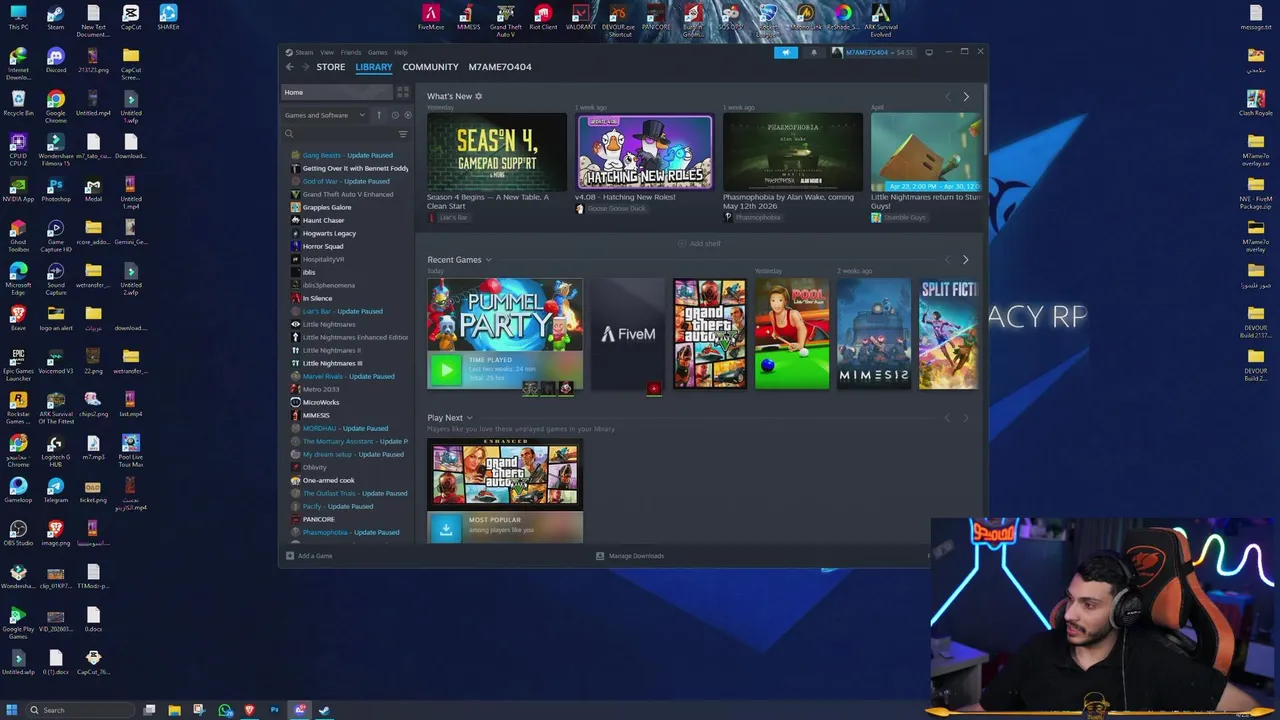The image size is (1280, 720).
Task: Open the M7AME7O404 profile tab
Action: point(500,67)
